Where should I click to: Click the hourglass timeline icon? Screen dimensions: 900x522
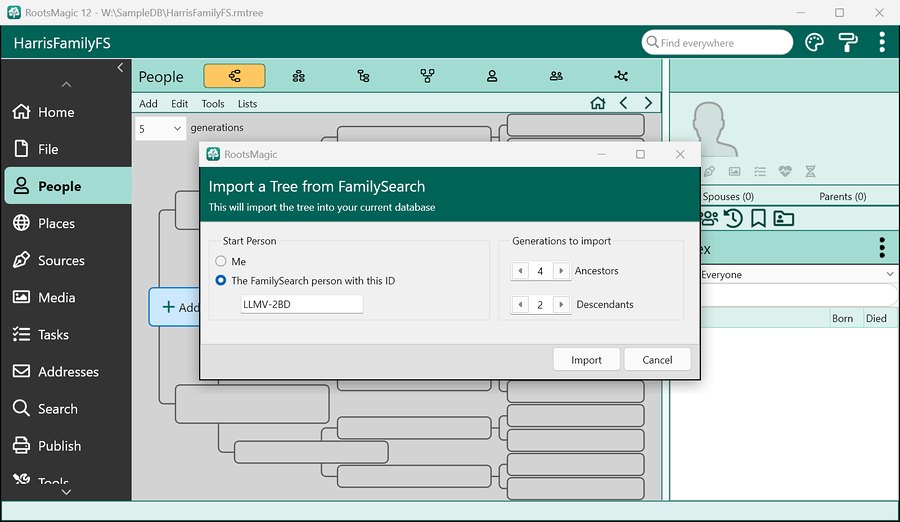click(810, 171)
